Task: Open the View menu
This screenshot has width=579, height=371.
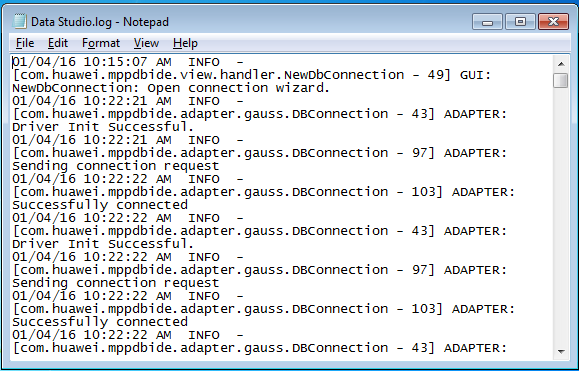Action: (146, 43)
